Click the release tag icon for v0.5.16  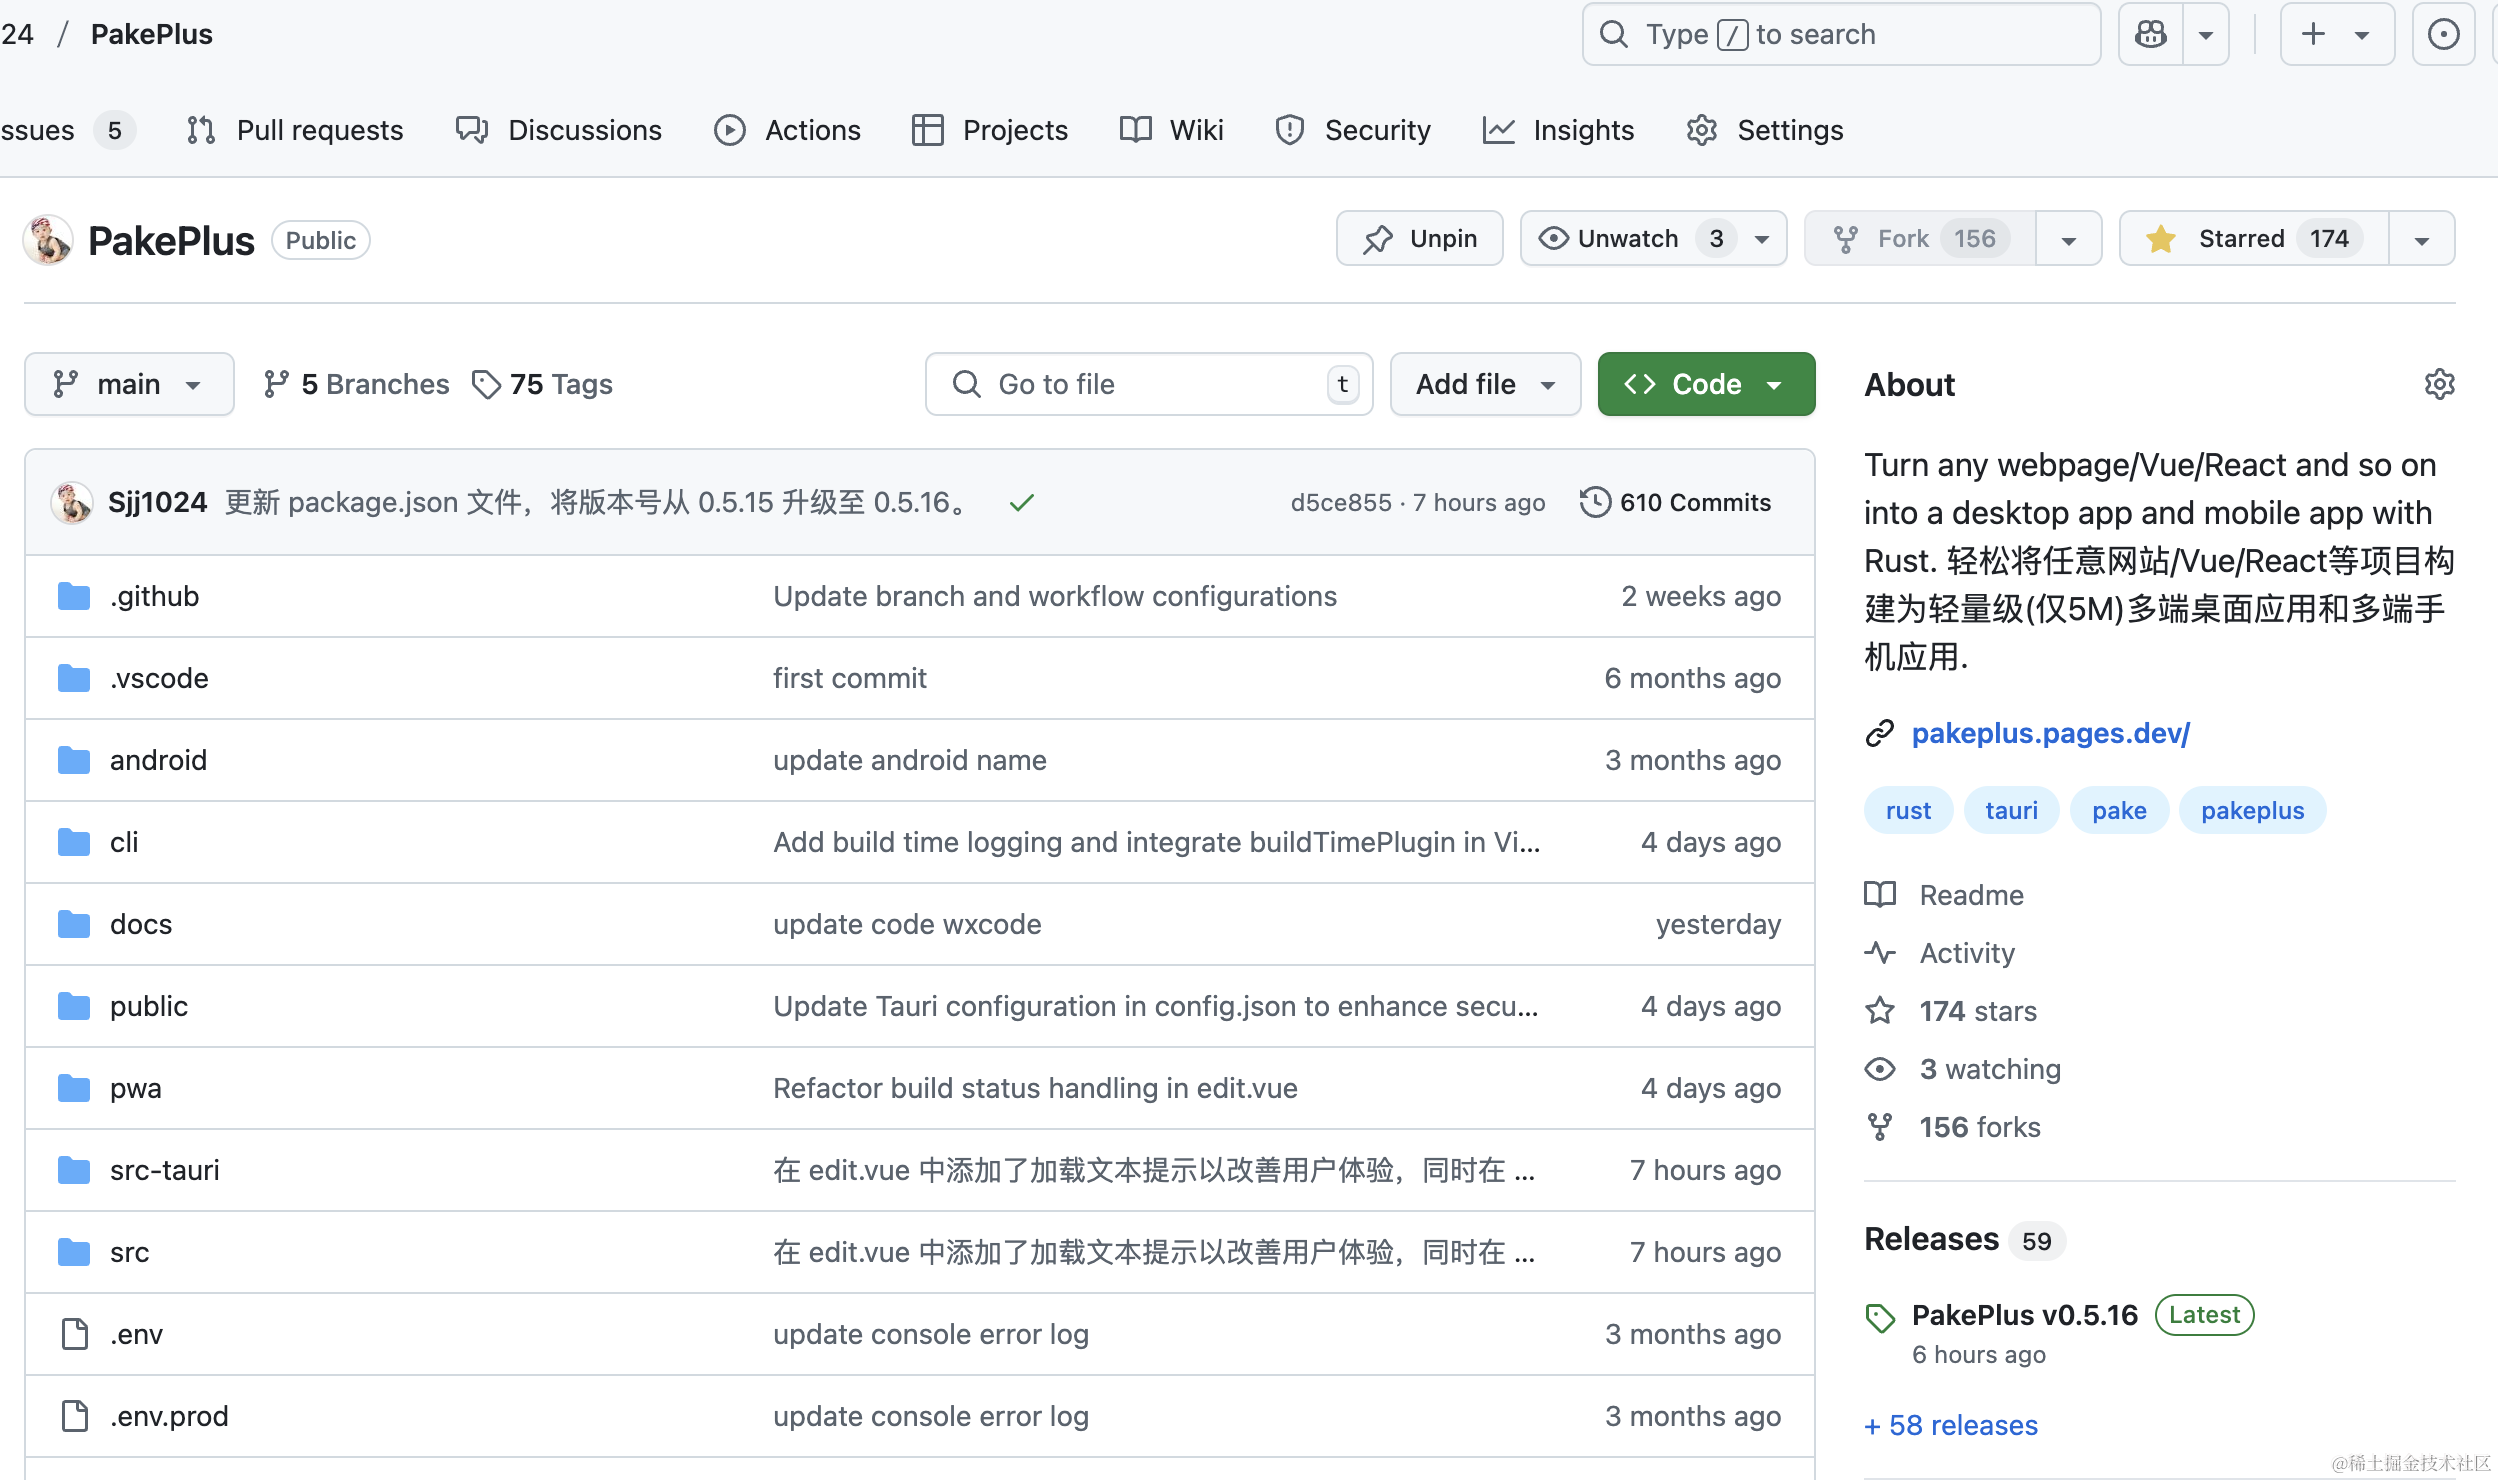[x=1880, y=1317]
